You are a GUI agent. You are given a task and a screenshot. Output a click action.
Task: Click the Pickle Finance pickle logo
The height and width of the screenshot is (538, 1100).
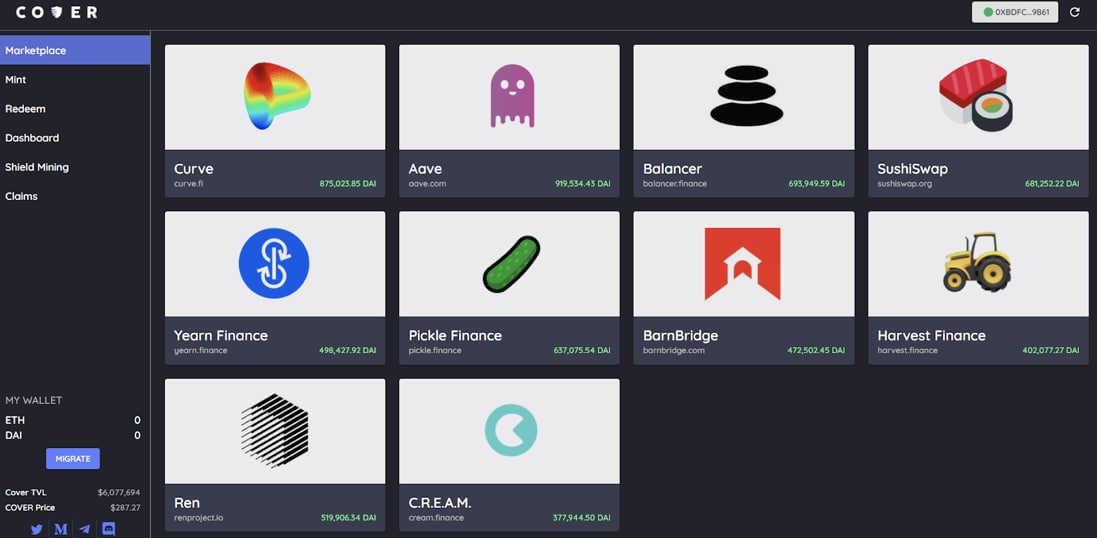(511, 264)
